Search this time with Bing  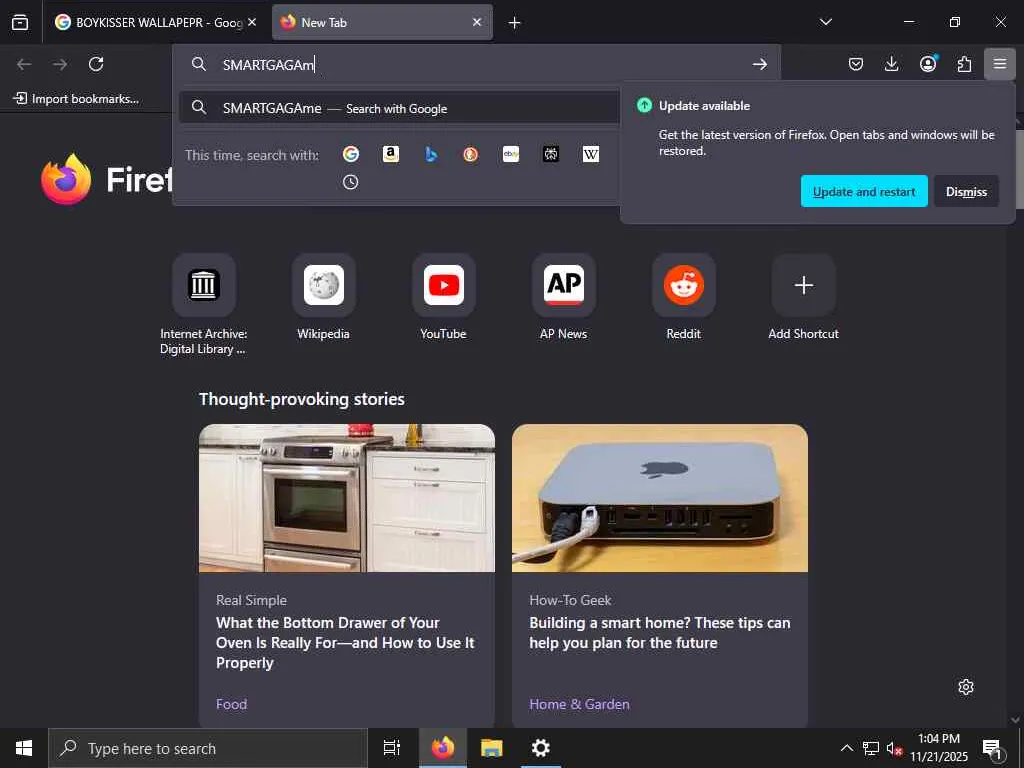click(x=430, y=154)
